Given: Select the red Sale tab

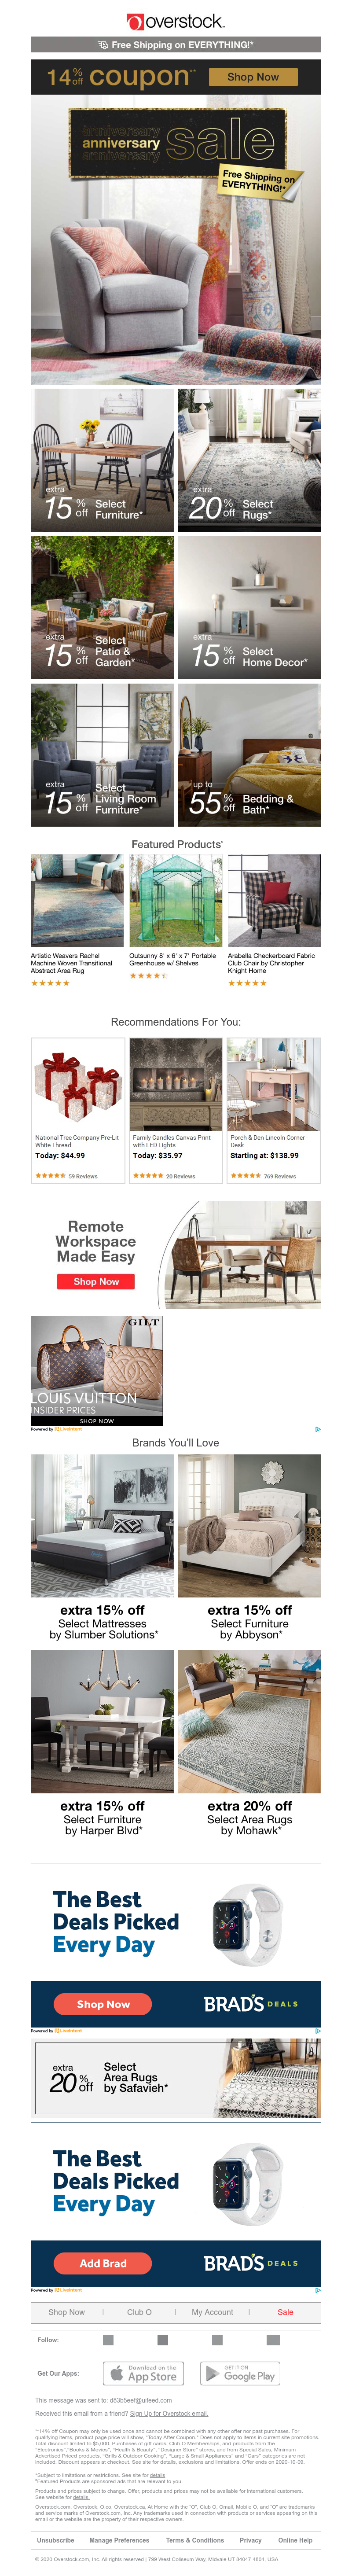Looking at the screenshot, I should [x=285, y=2311].
